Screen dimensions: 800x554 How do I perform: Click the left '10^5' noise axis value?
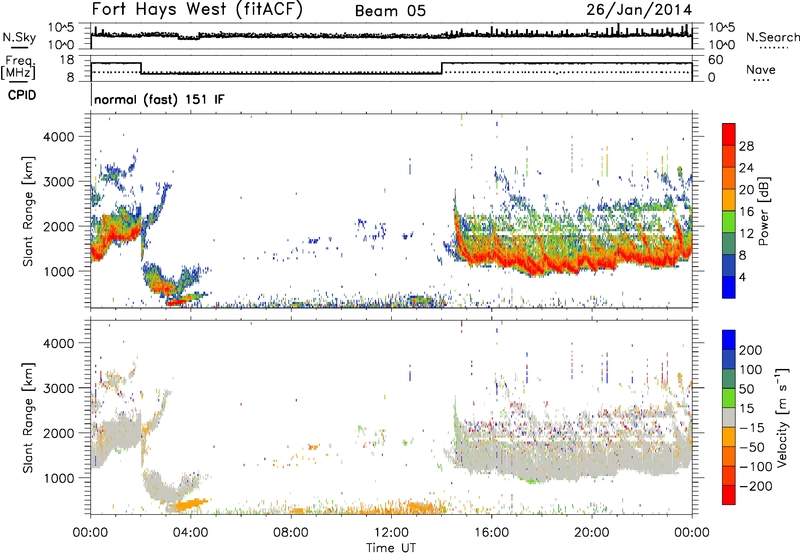(x=60, y=28)
